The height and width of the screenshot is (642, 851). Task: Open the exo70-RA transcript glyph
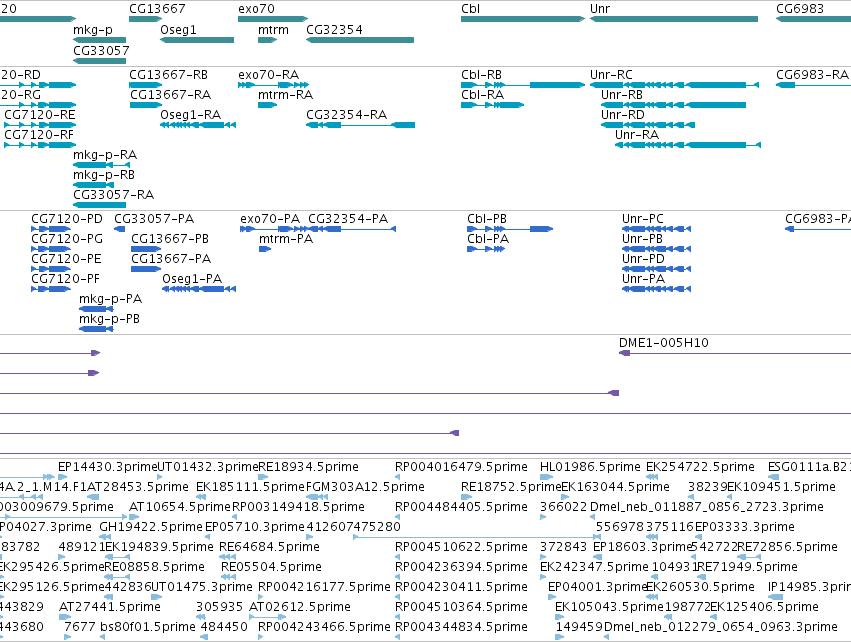(274, 85)
